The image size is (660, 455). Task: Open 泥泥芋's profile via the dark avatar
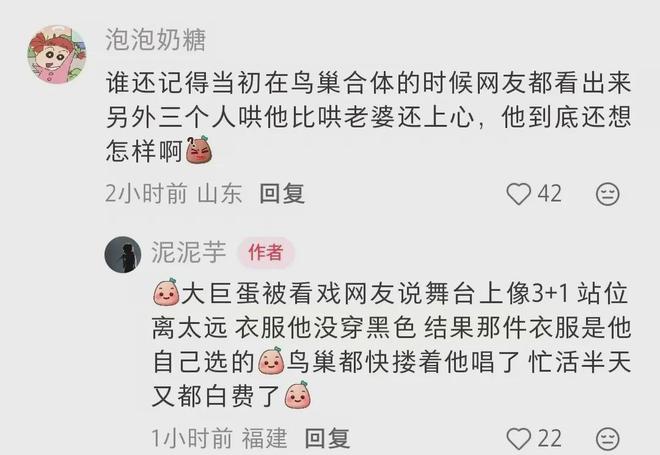click(x=123, y=254)
